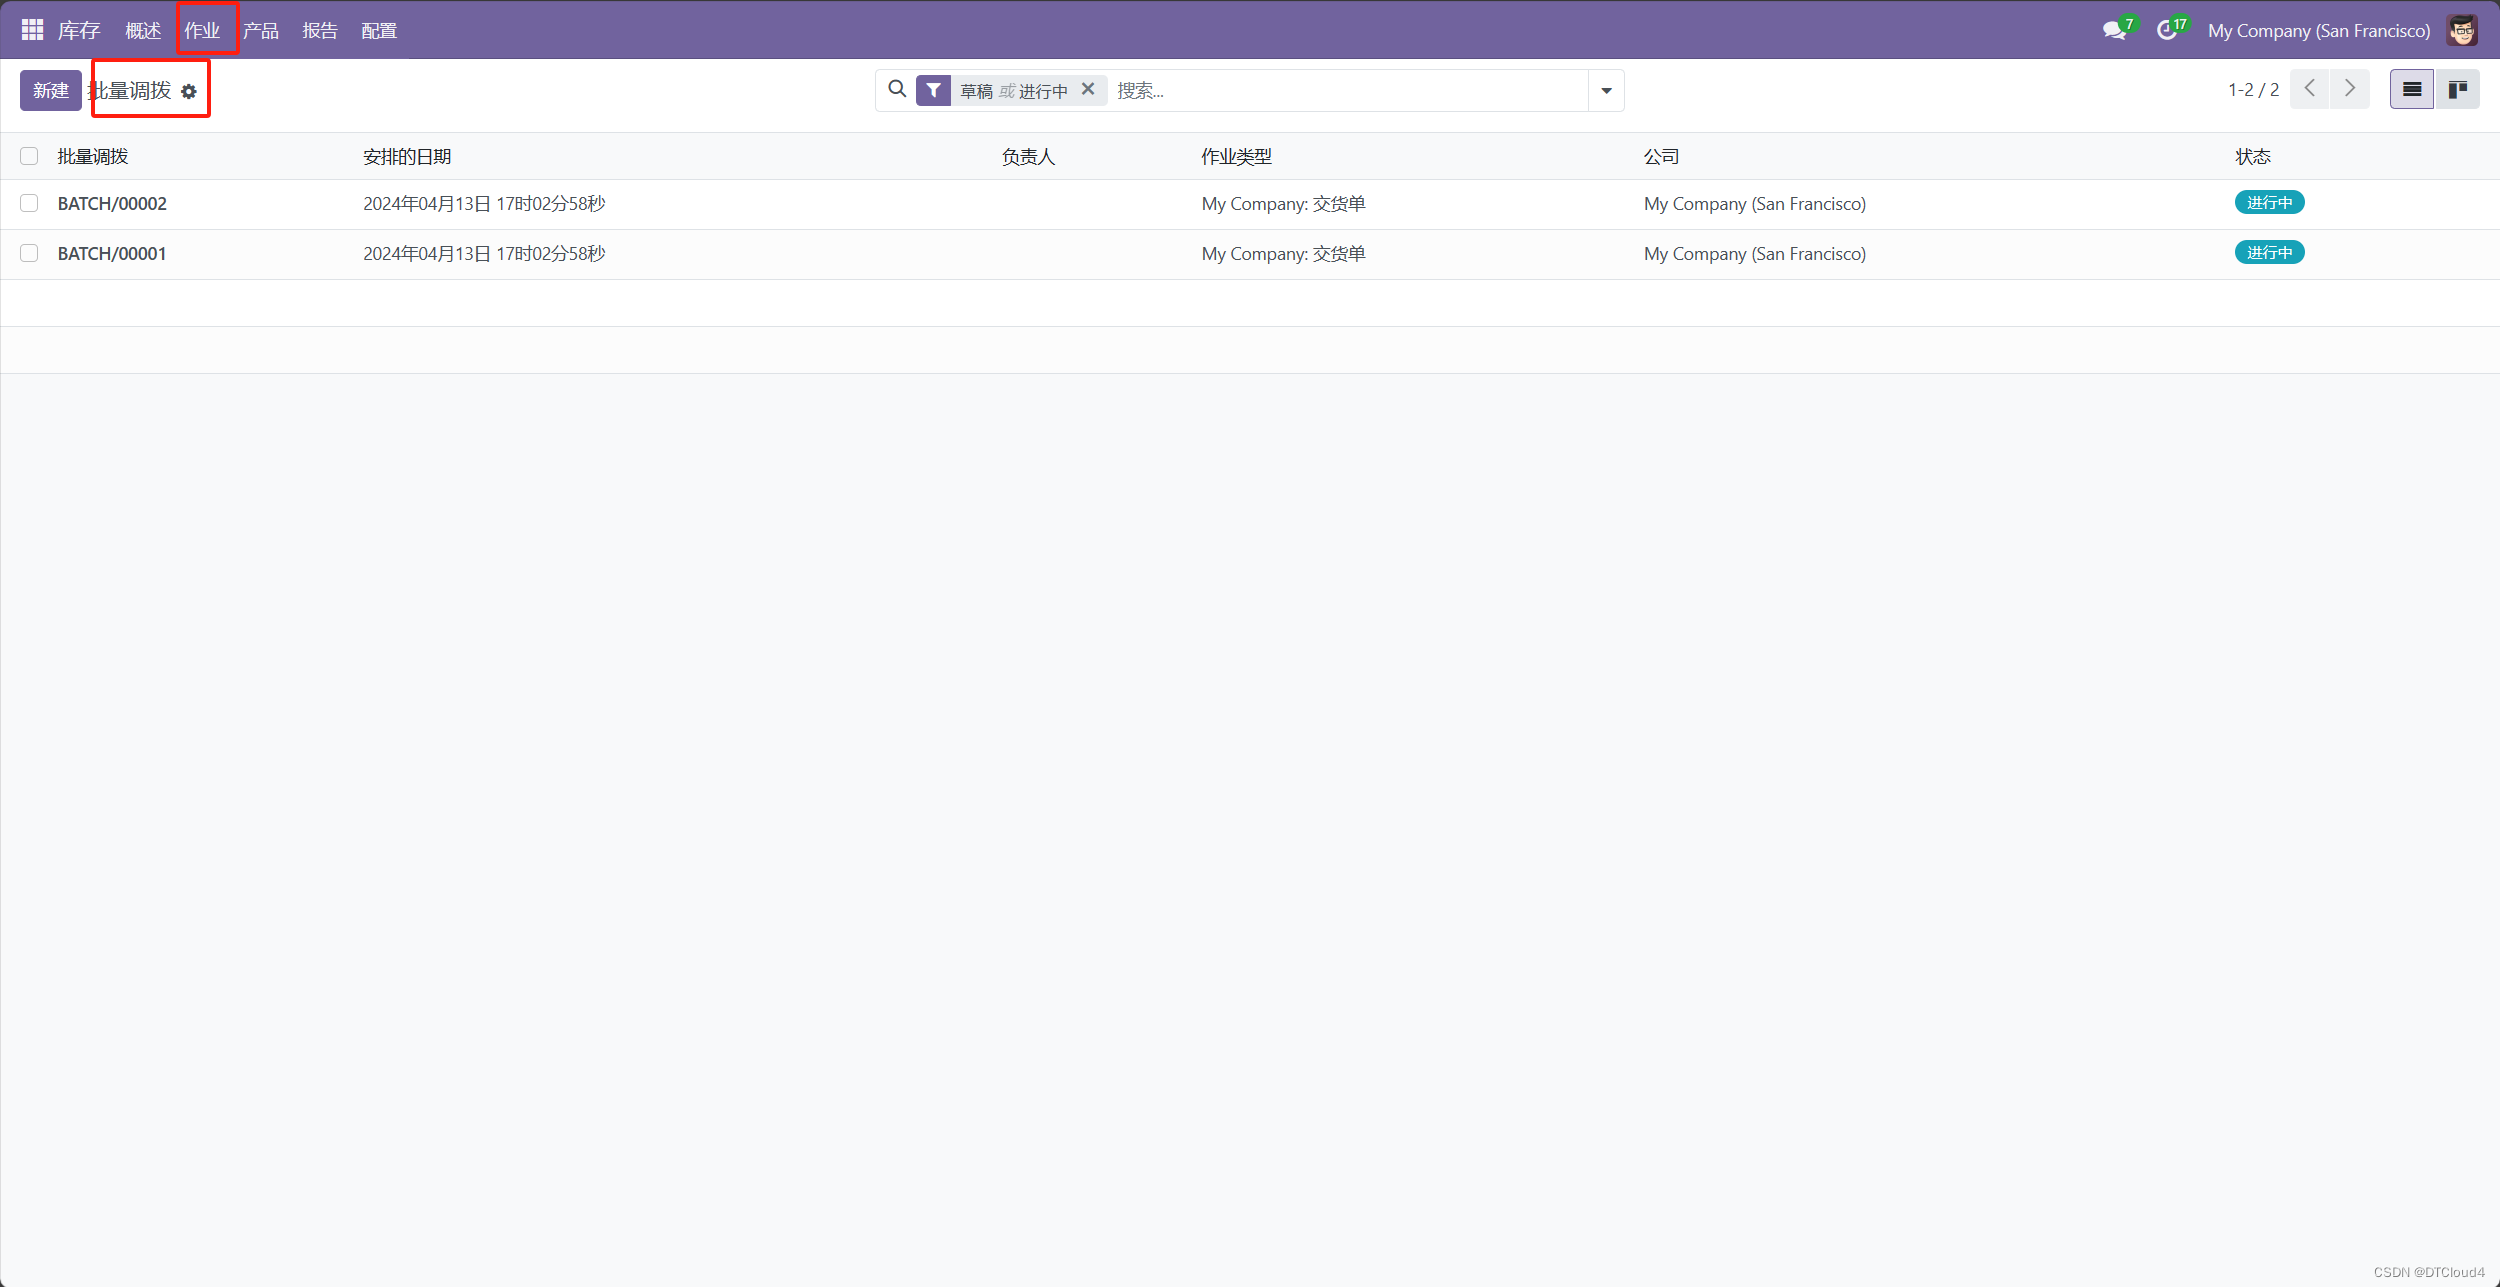Remove the 草稿 或 进行中 filter

pos(1088,89)
